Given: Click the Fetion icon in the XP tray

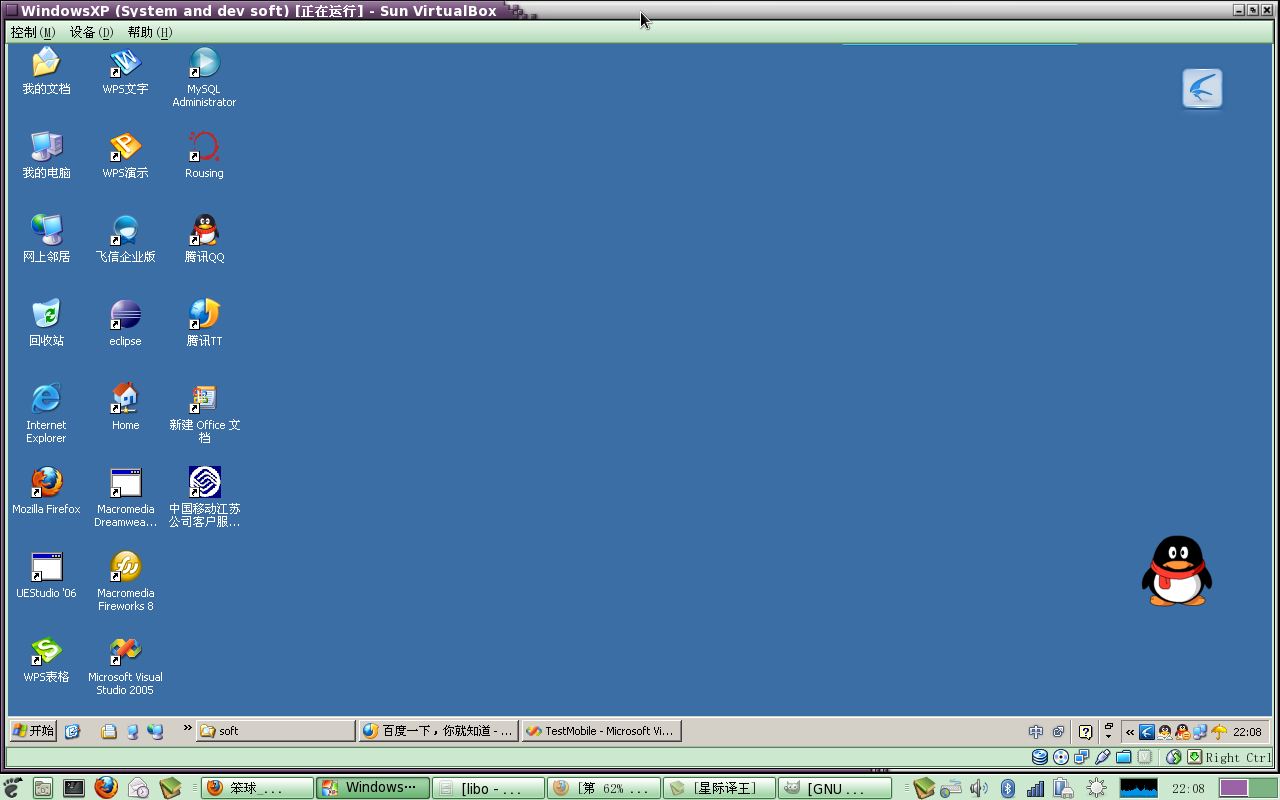Looking at the screenshot, I should point(1147,732).
